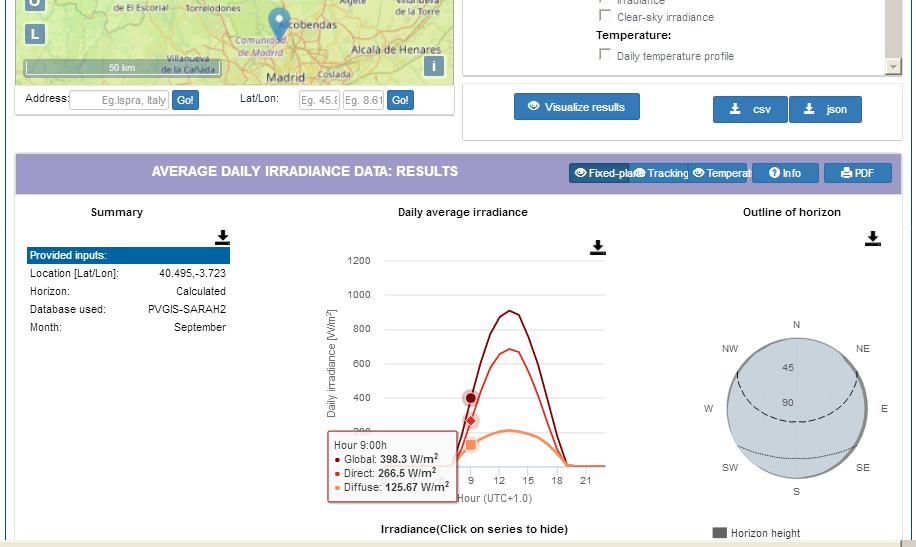Open the map info 'i' button
The image size is (916, 547).
point(433,66)
